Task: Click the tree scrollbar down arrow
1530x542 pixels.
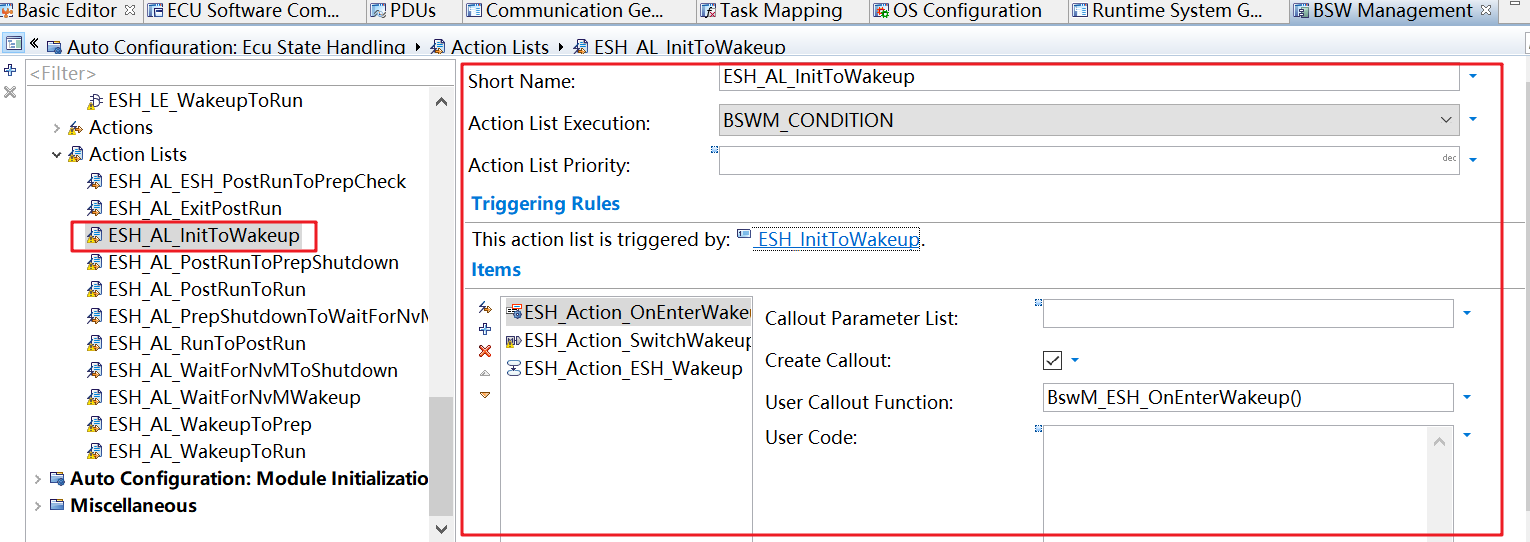Action: click(441, 527)
